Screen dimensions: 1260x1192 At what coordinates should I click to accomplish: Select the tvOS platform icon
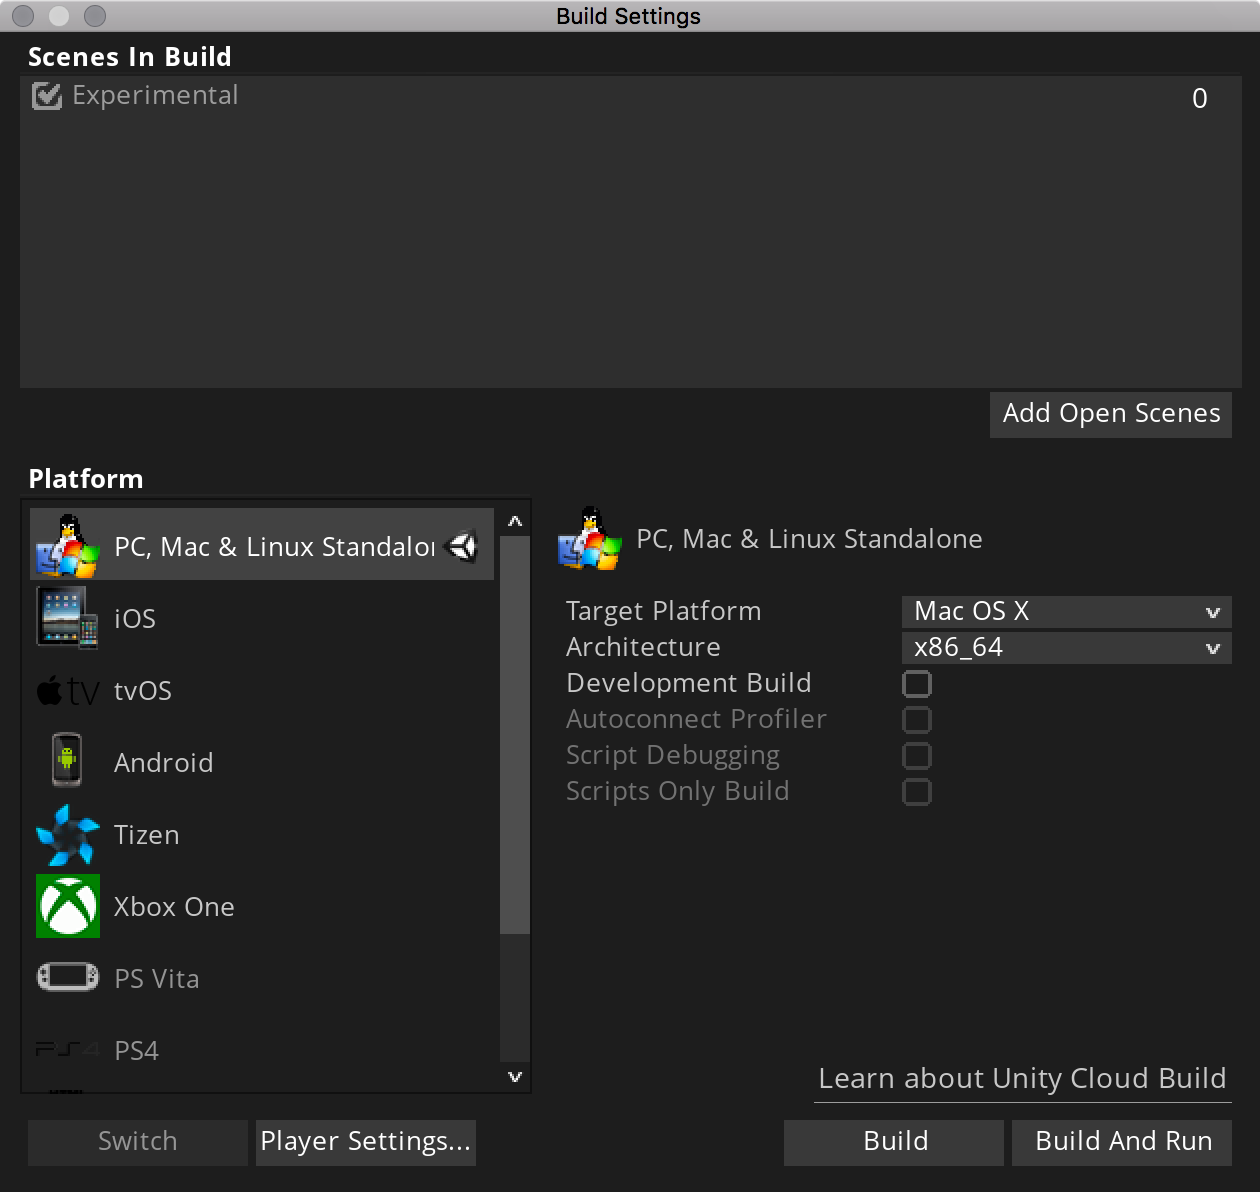(x=66, y=690)
